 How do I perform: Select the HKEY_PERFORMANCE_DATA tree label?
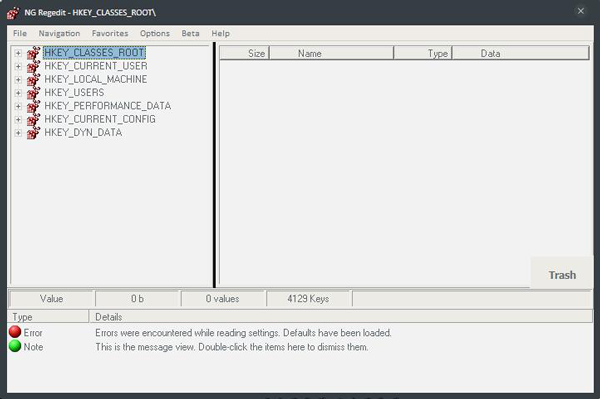(x=108, y=106)
